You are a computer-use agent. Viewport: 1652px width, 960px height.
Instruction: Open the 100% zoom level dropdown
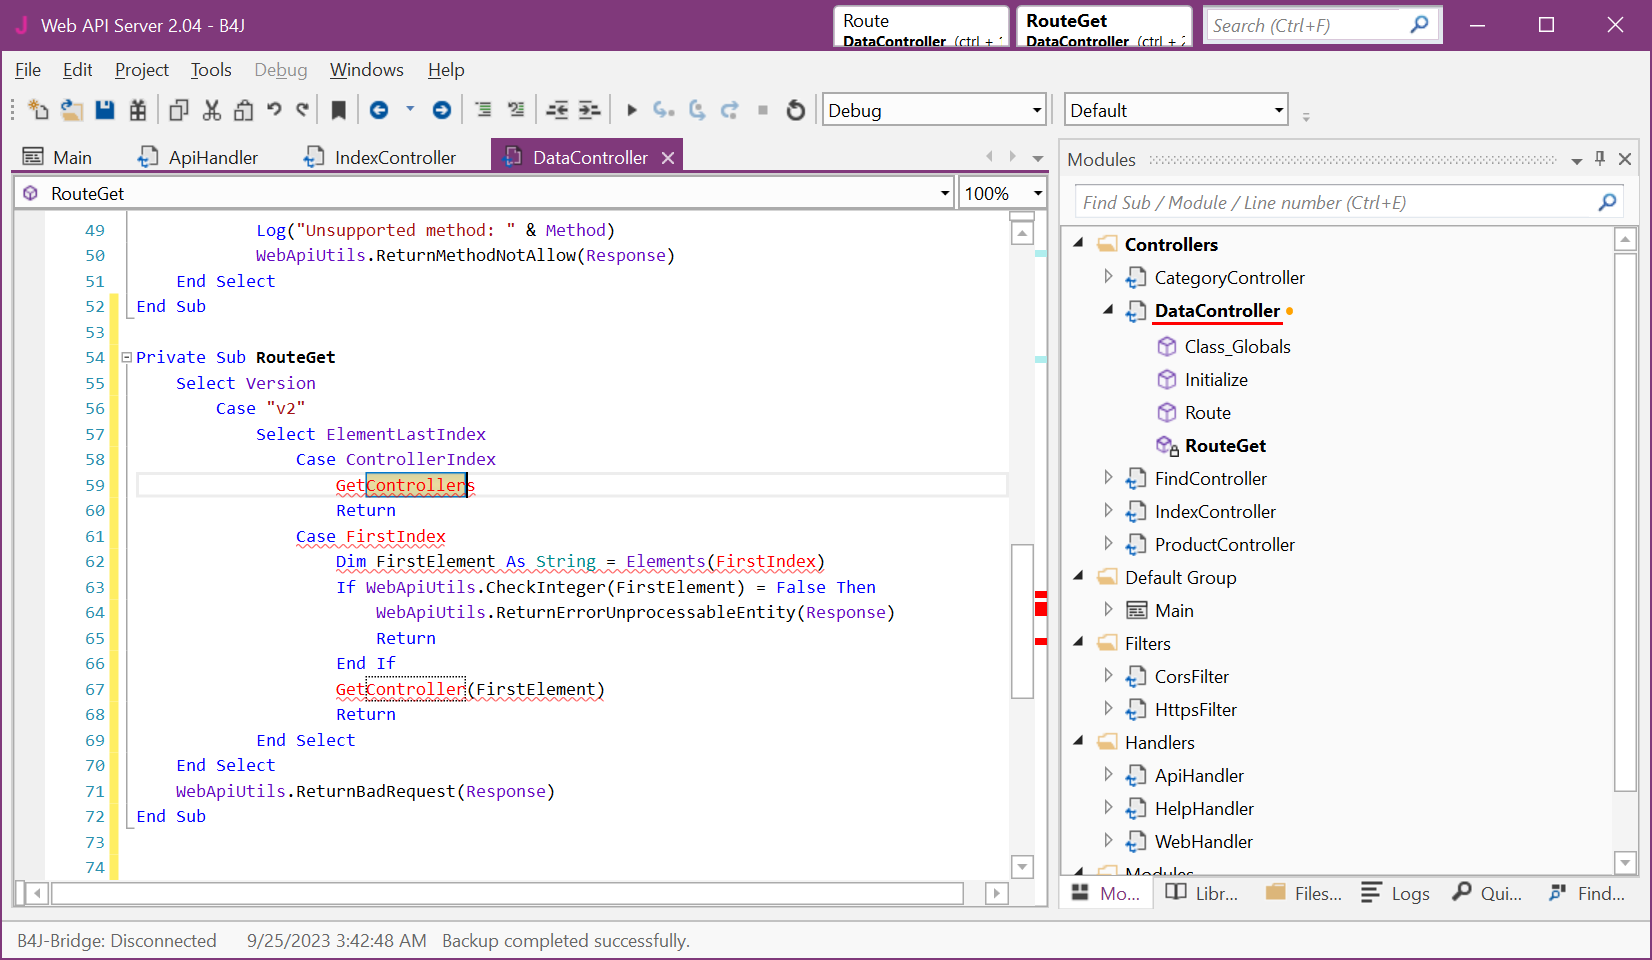[x=1037, y=193]
